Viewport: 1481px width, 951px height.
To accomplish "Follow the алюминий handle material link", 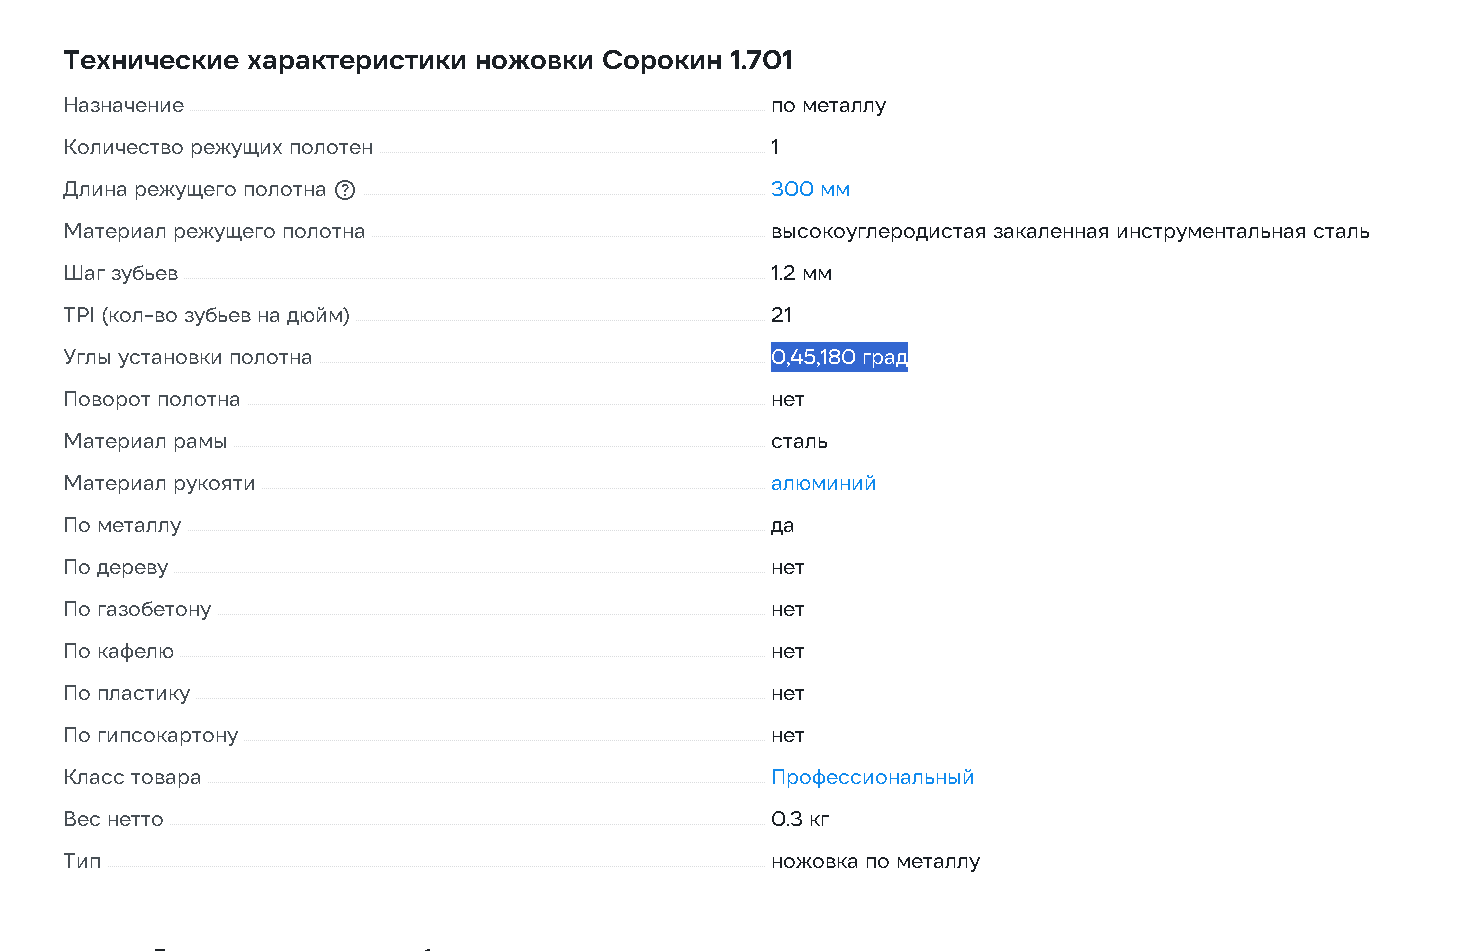I will pyautogui.click(x=823, y=483).
